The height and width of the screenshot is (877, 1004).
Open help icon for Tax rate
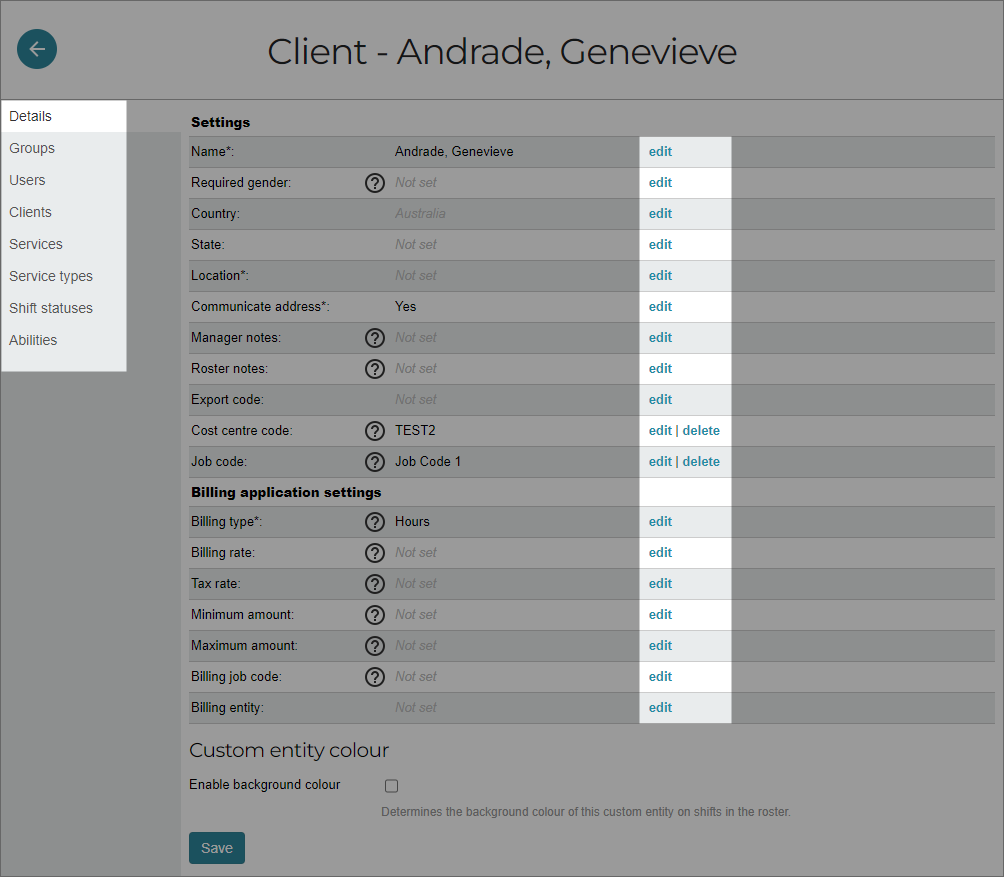pos(375,584)
